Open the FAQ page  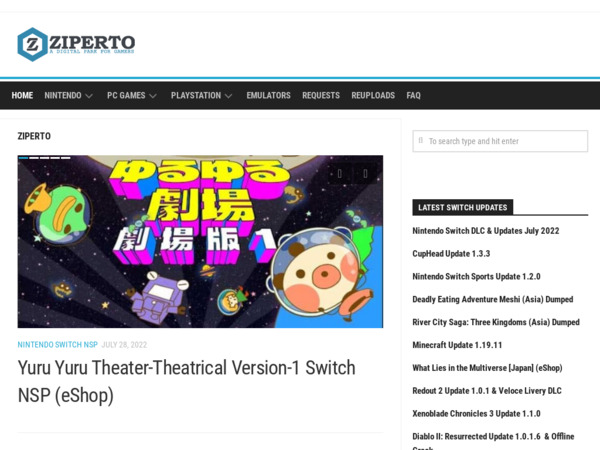tap(413, 95)
